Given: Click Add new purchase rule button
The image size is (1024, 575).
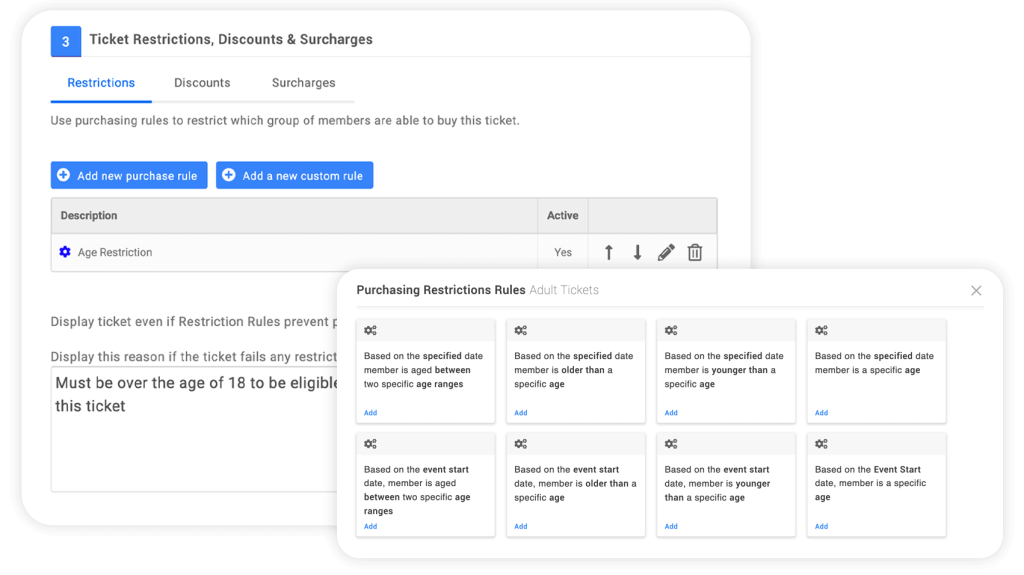Looking at the screenshot, I should 129,175.
